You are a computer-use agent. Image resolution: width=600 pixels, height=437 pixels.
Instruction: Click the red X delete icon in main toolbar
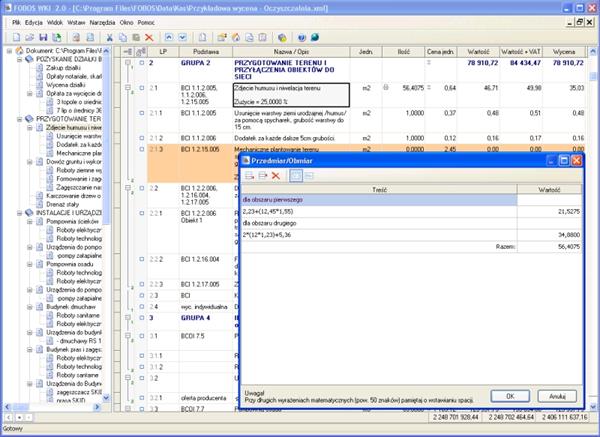[x=149, y=37]
